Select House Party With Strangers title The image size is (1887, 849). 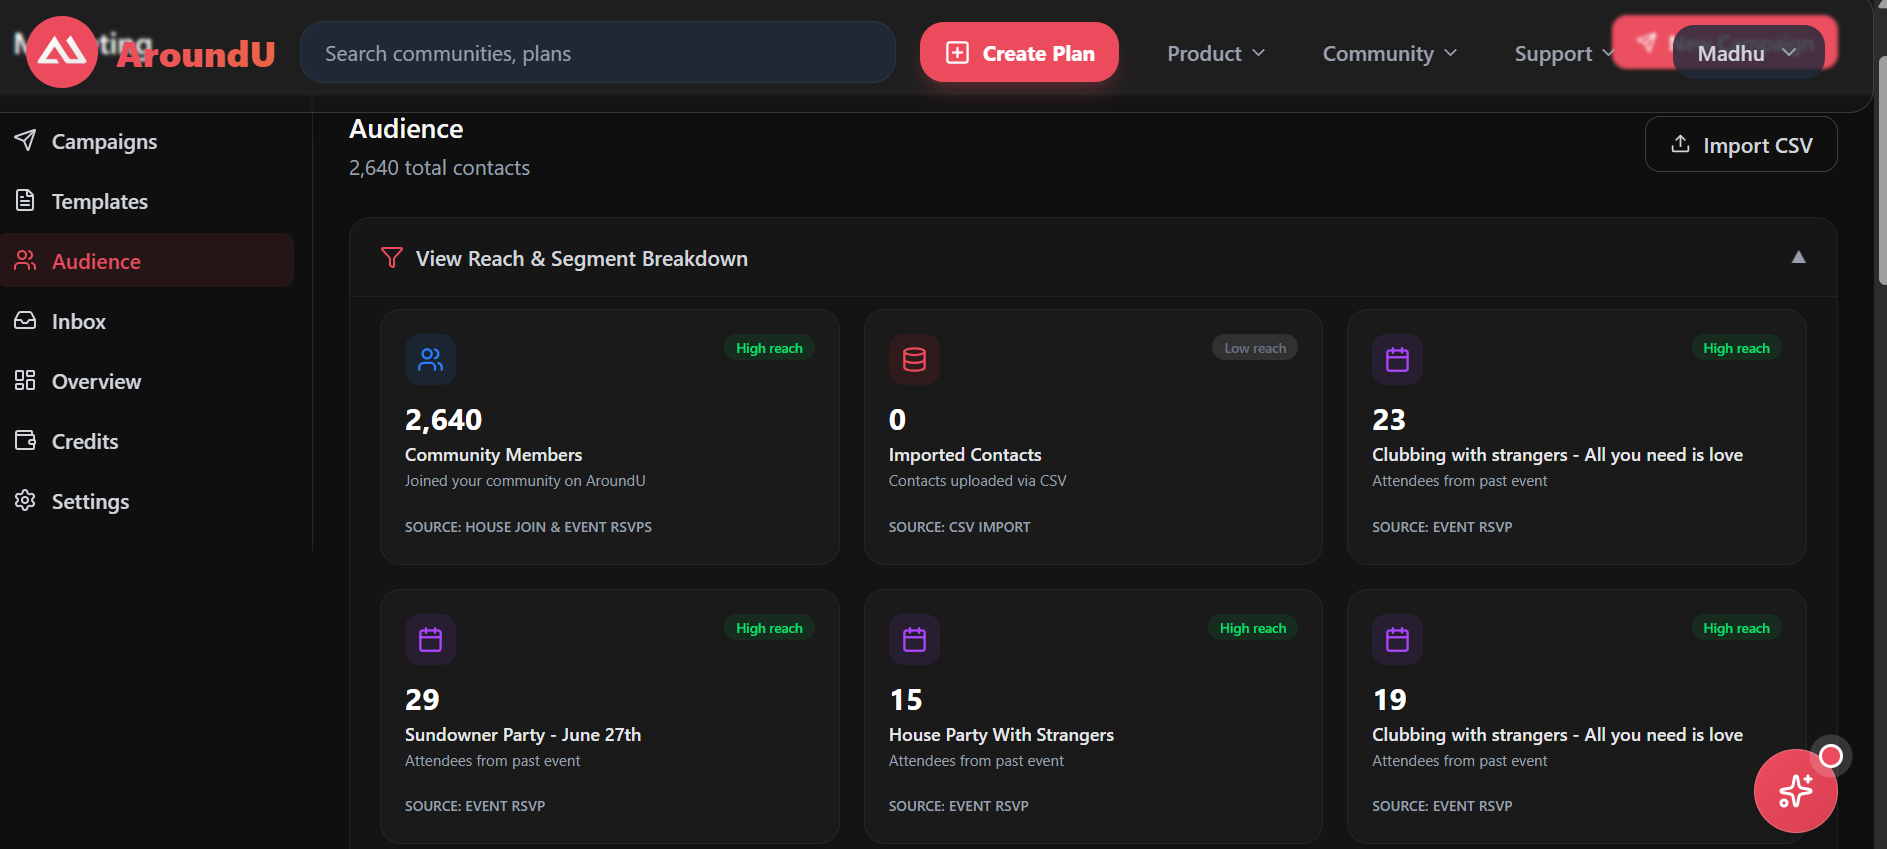[x=1001, y=735]
